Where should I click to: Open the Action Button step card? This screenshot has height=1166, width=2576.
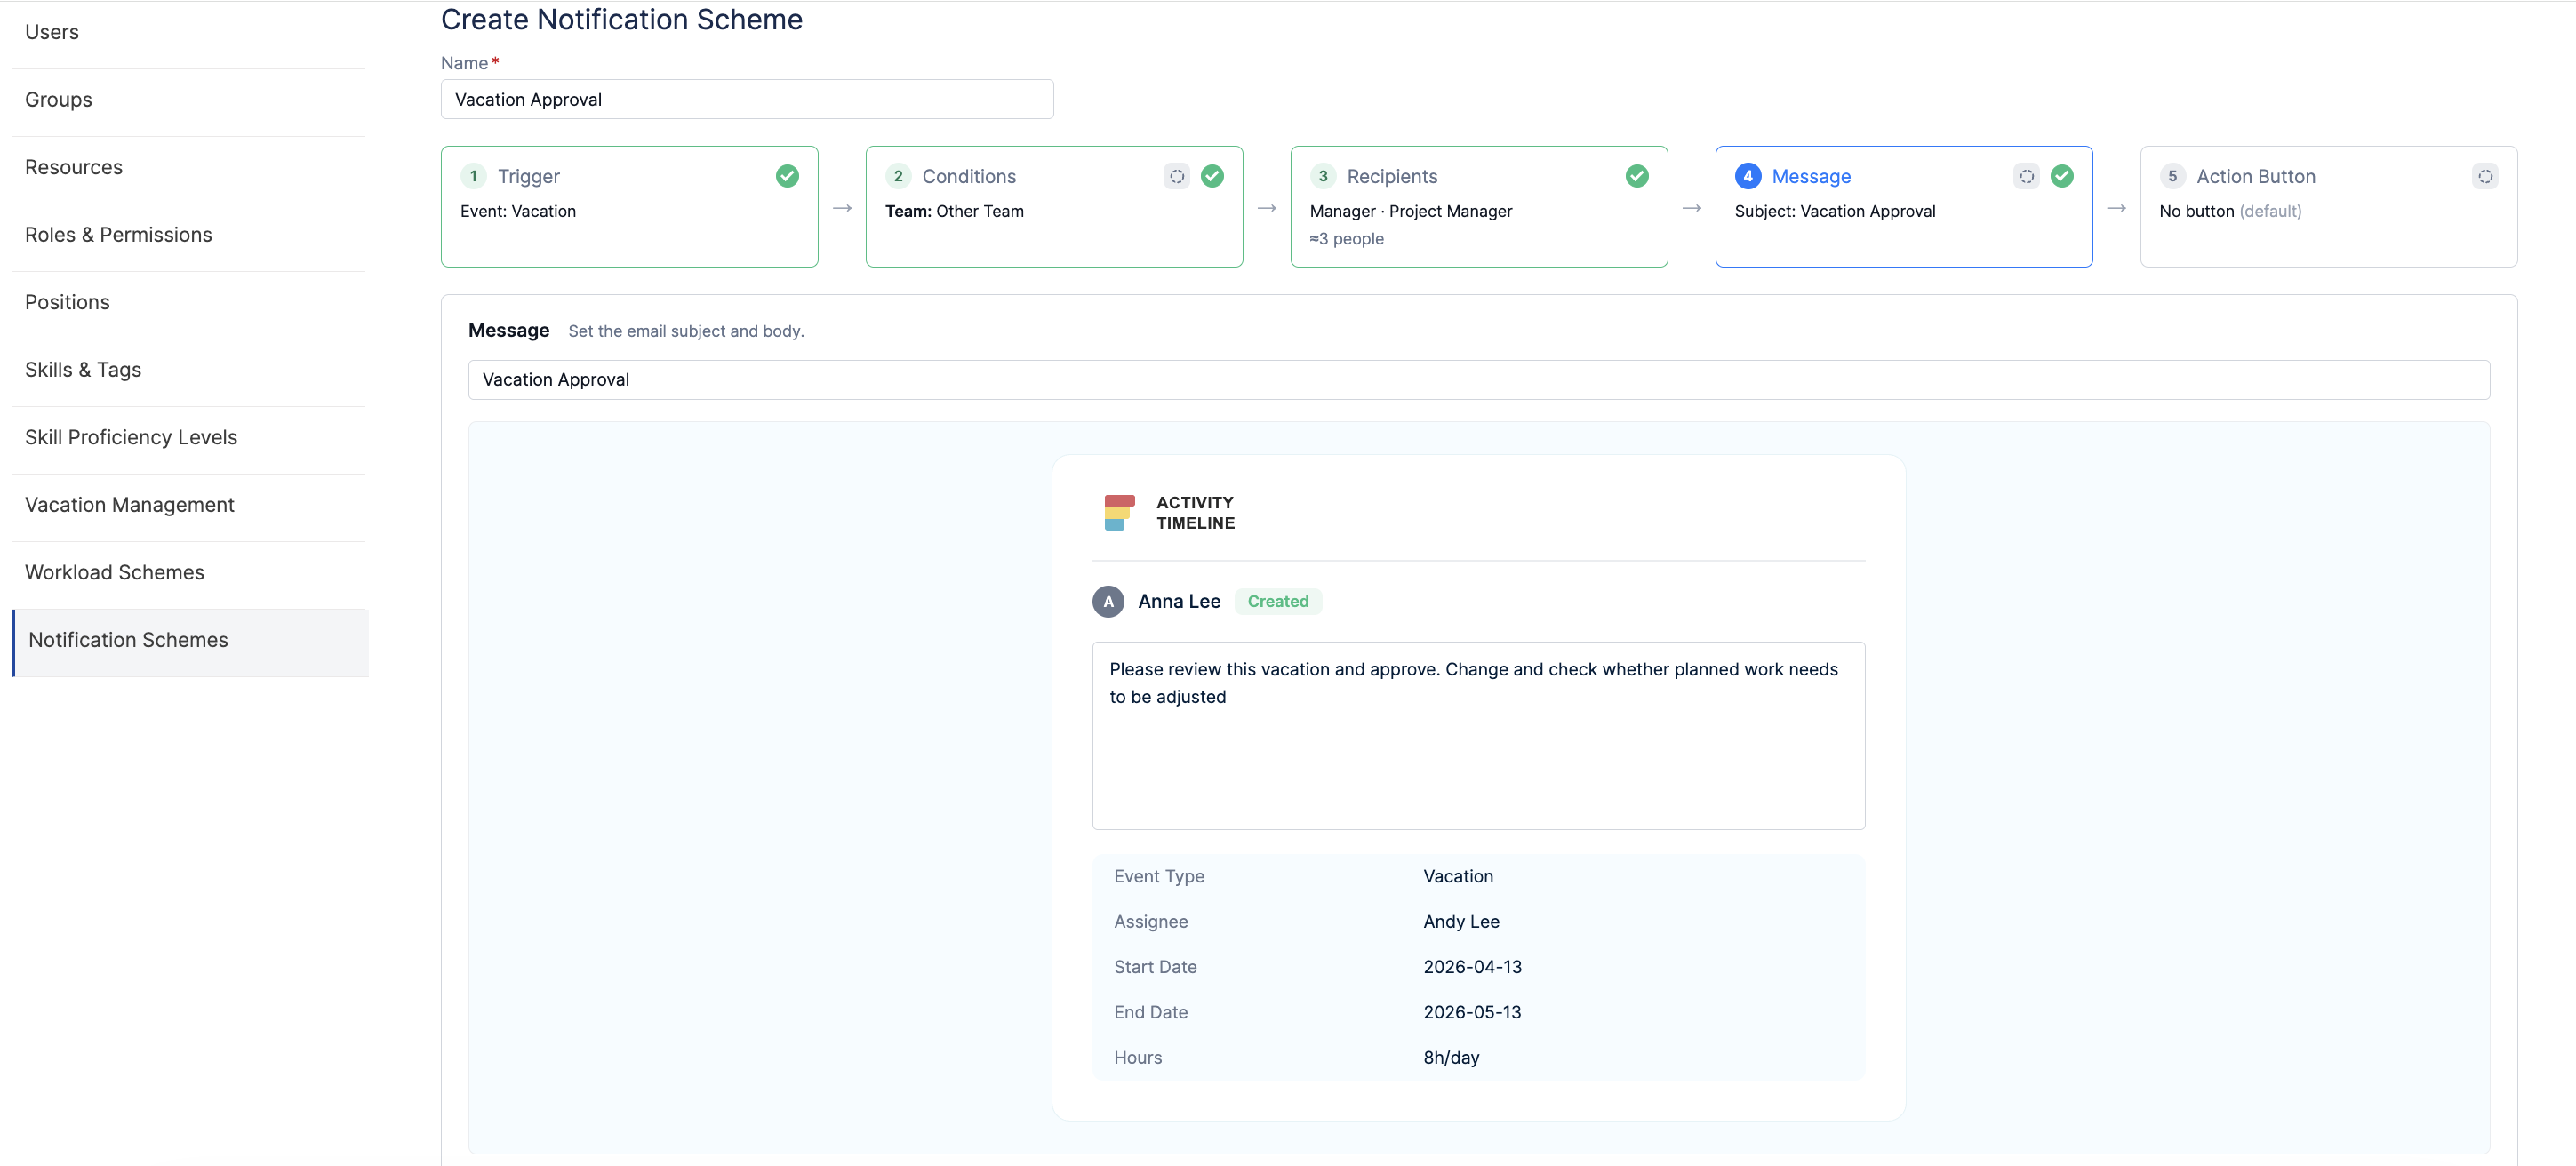[x=2328, y=207]
